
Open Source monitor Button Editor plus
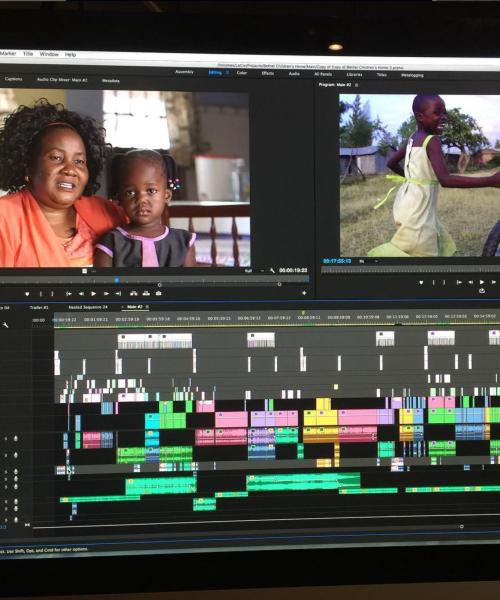(304, 293)
